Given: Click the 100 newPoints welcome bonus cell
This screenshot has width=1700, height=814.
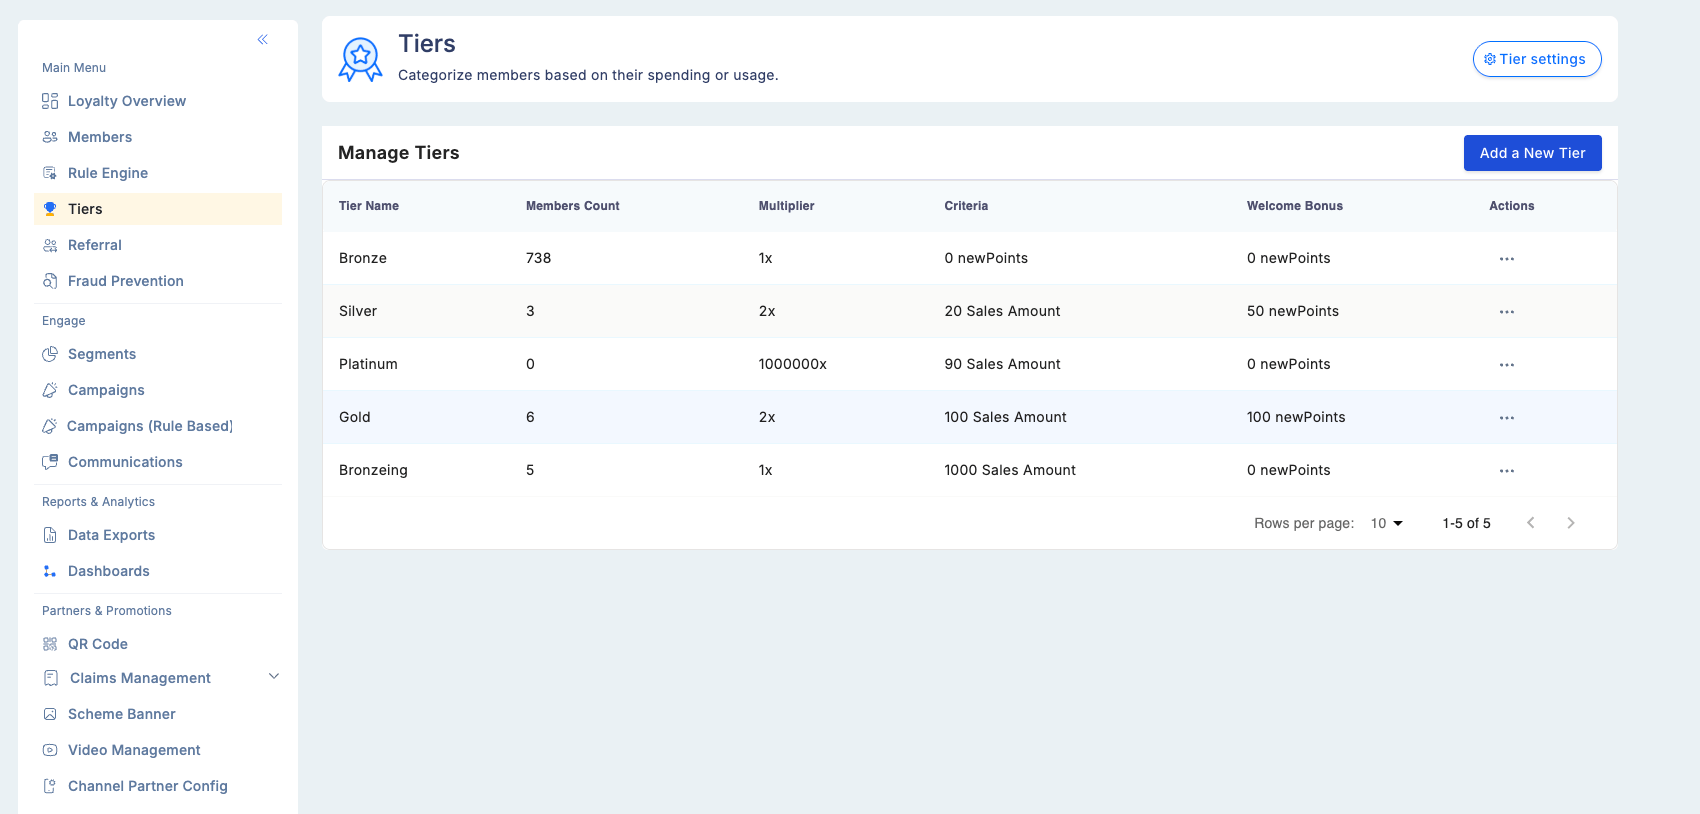Looking at the screenshot, I should click(x=1296, y=417).
